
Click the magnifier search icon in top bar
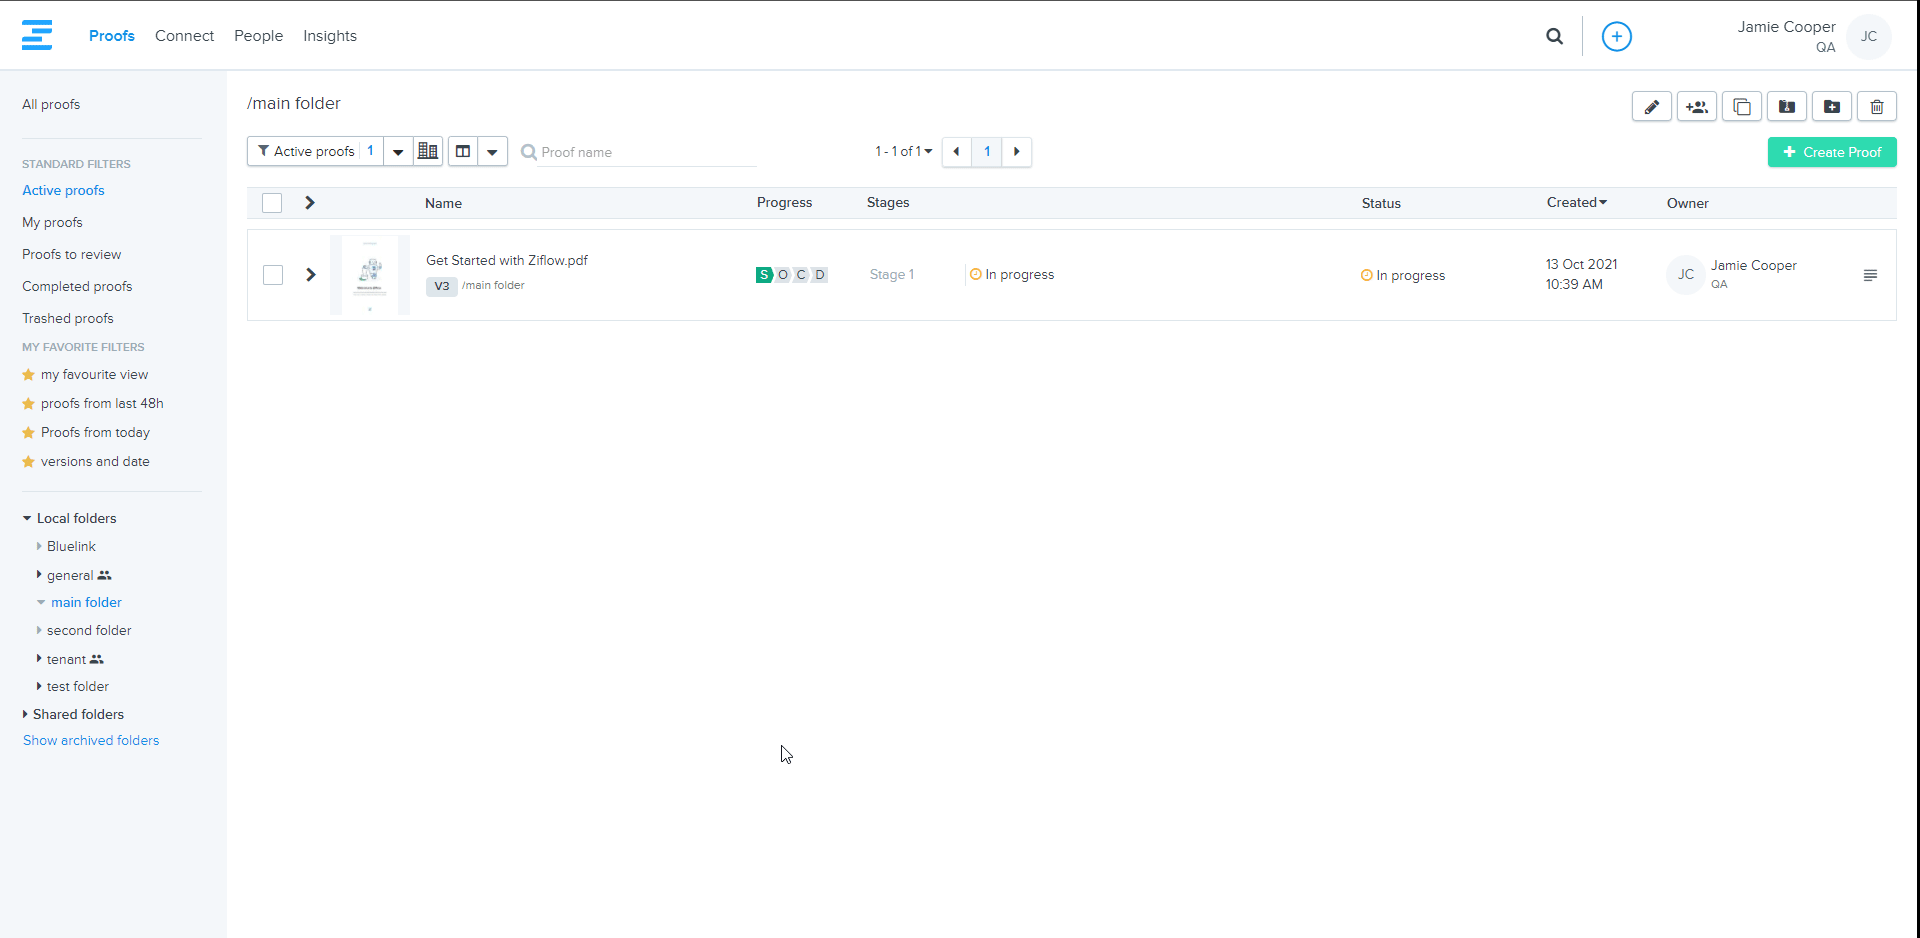click(1554, 37)
